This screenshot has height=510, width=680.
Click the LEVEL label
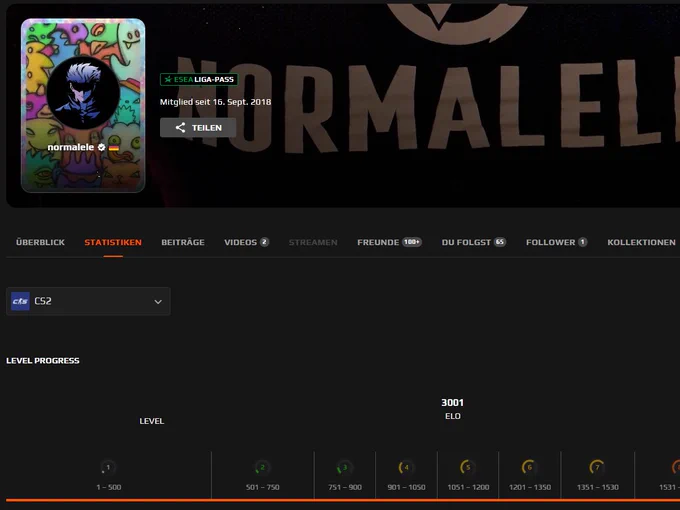[151, 421]
